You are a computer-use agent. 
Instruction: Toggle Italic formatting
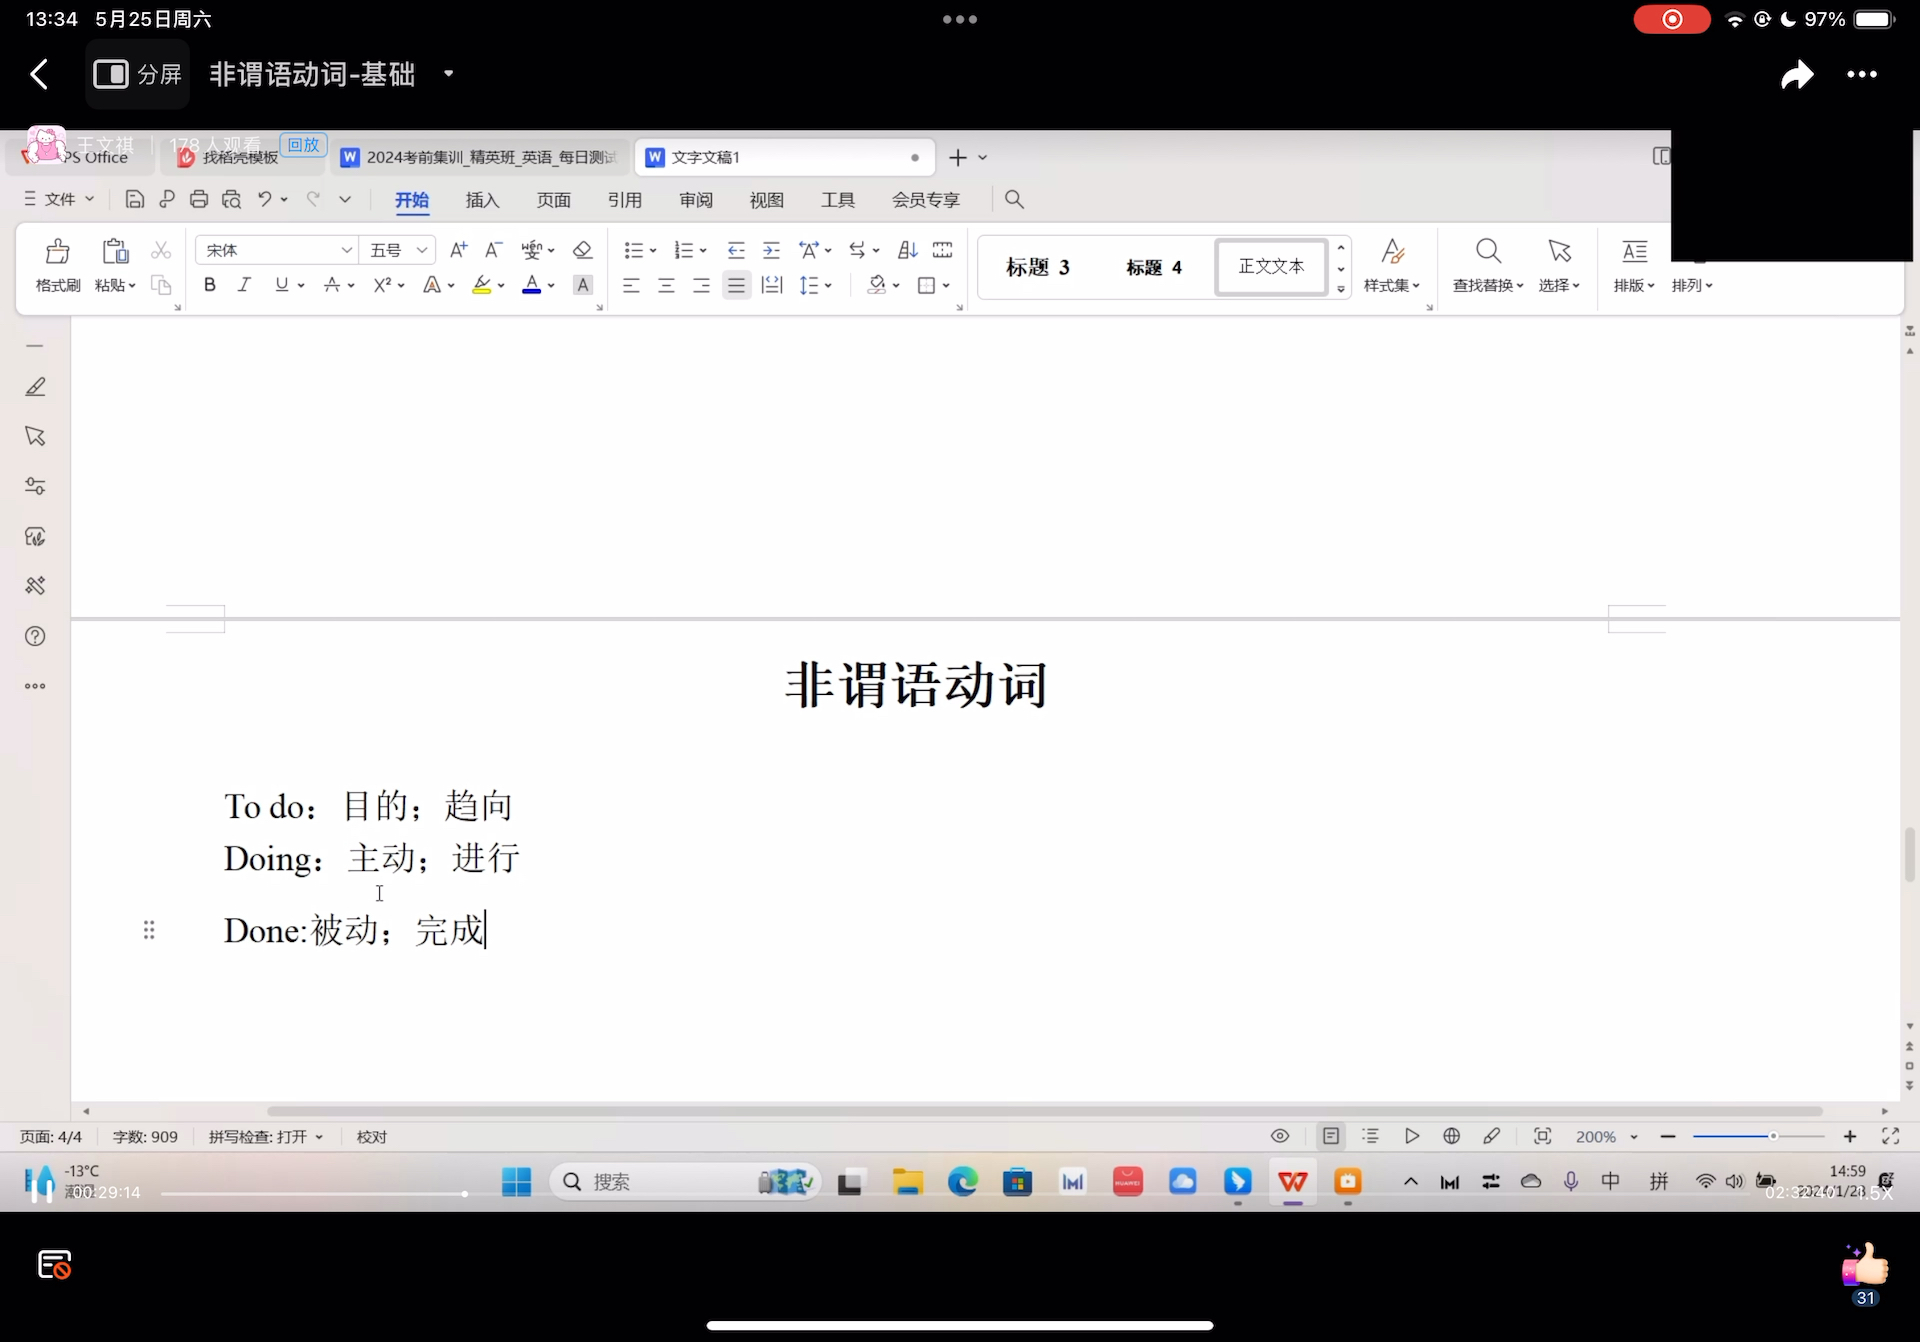244,285
